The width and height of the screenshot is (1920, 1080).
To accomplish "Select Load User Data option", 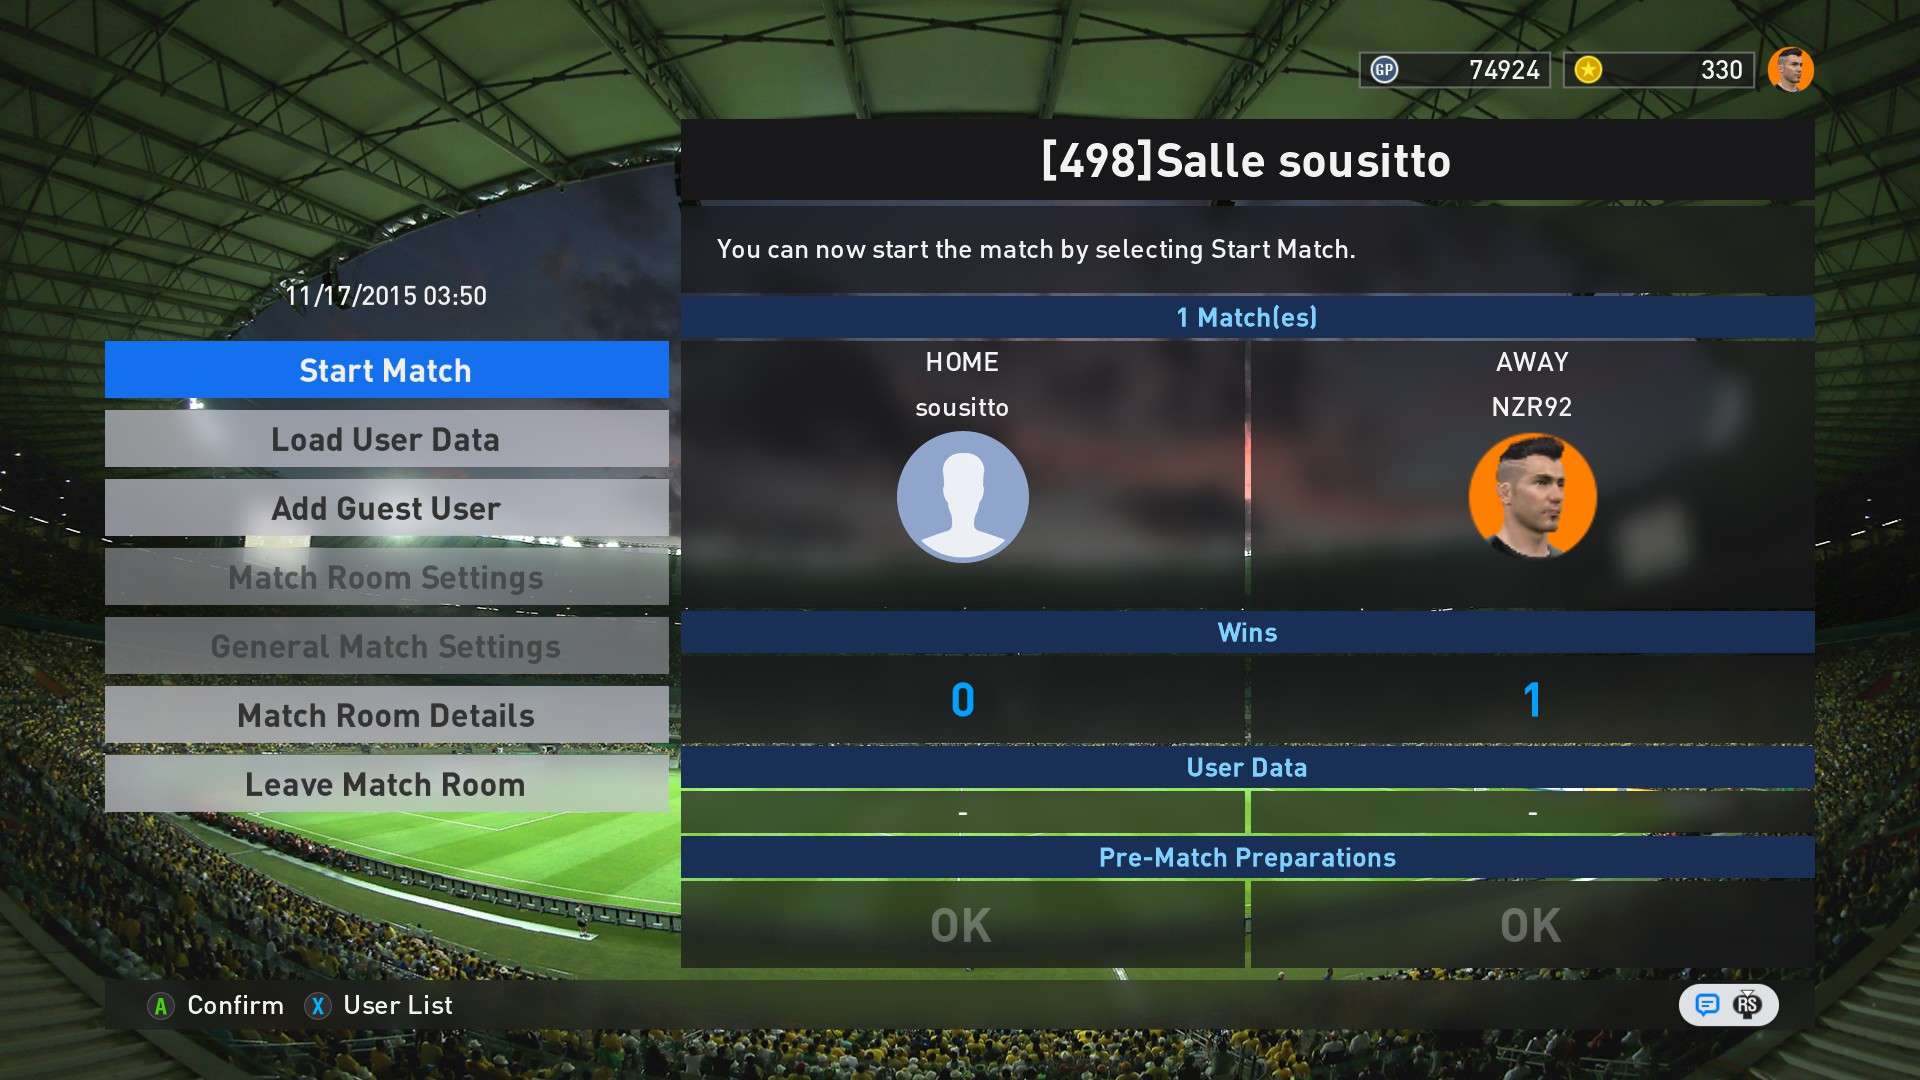I will point(386,439).
